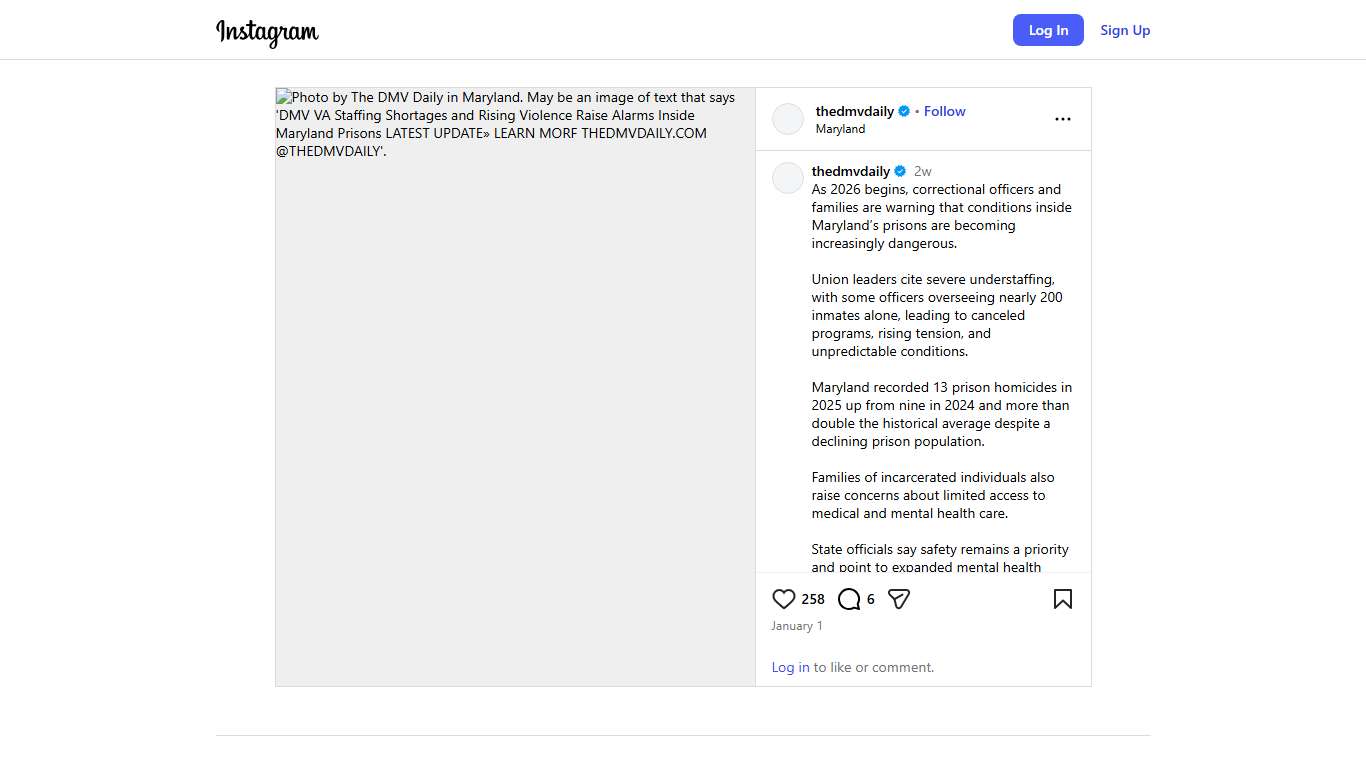This screenshot has height=768, width=1366.
Task: Click the 258 likes count
Action: [x=813, y=599]
